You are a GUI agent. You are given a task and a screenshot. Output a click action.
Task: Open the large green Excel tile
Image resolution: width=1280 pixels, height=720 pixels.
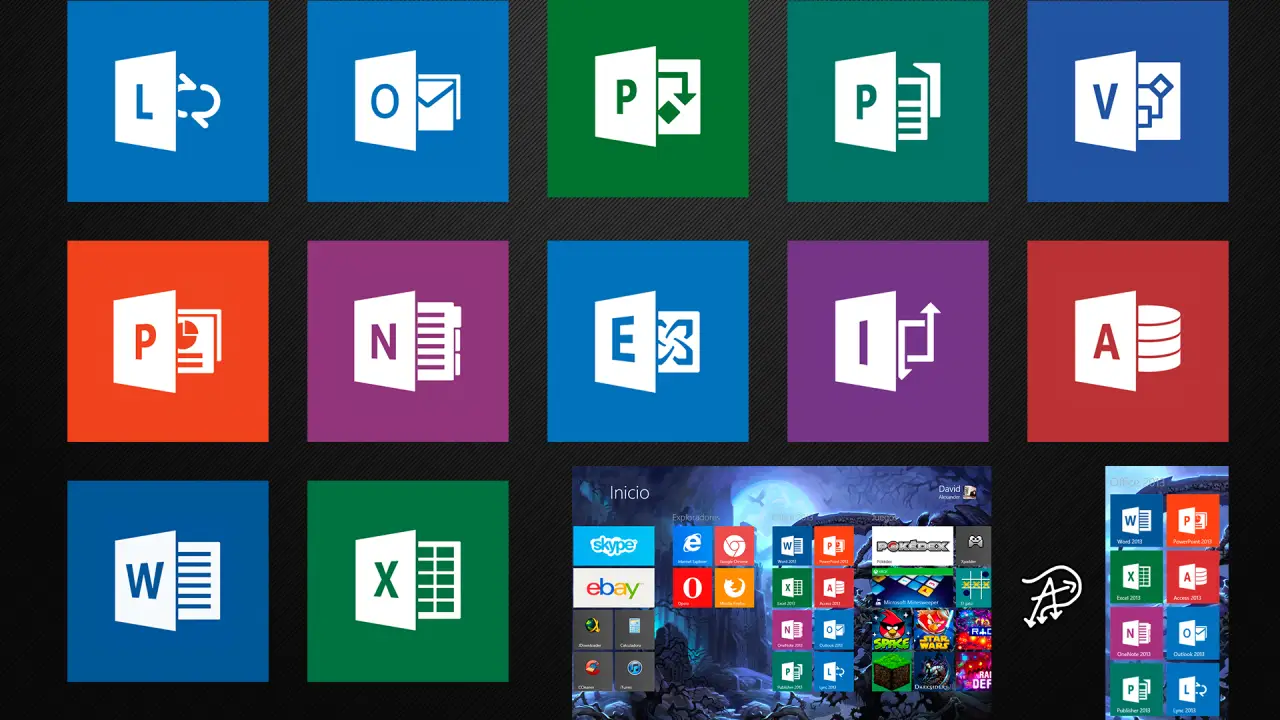click(407, 581)
